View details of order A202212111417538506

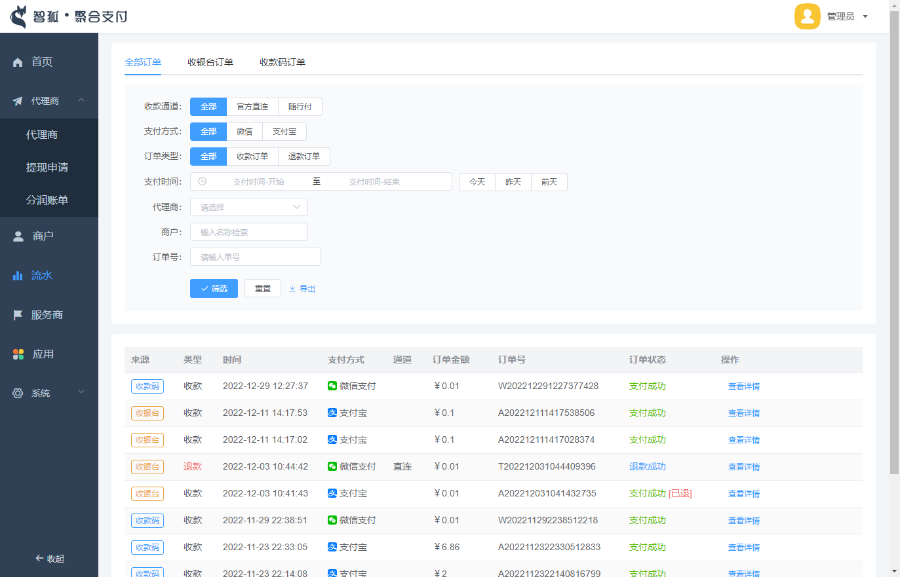coord(744,413)
